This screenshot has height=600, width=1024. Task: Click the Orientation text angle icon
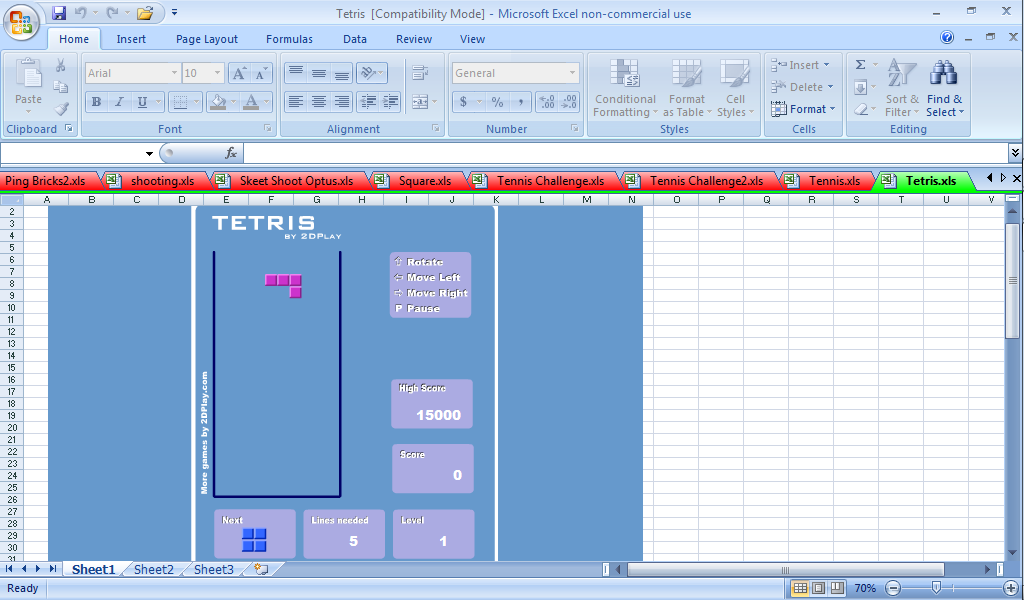(369, 72)
